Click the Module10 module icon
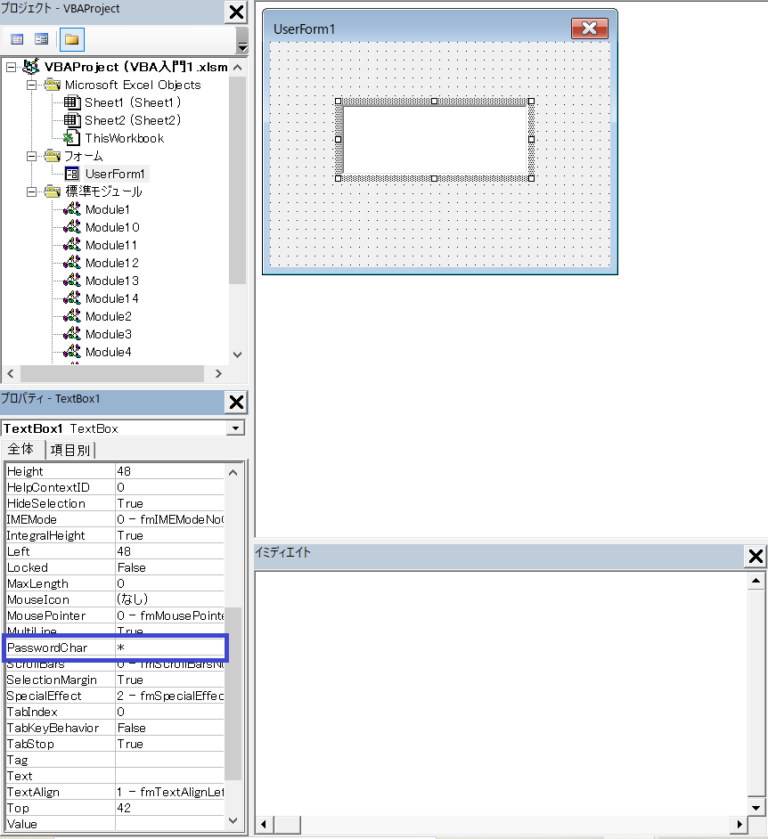 (72, 227)
